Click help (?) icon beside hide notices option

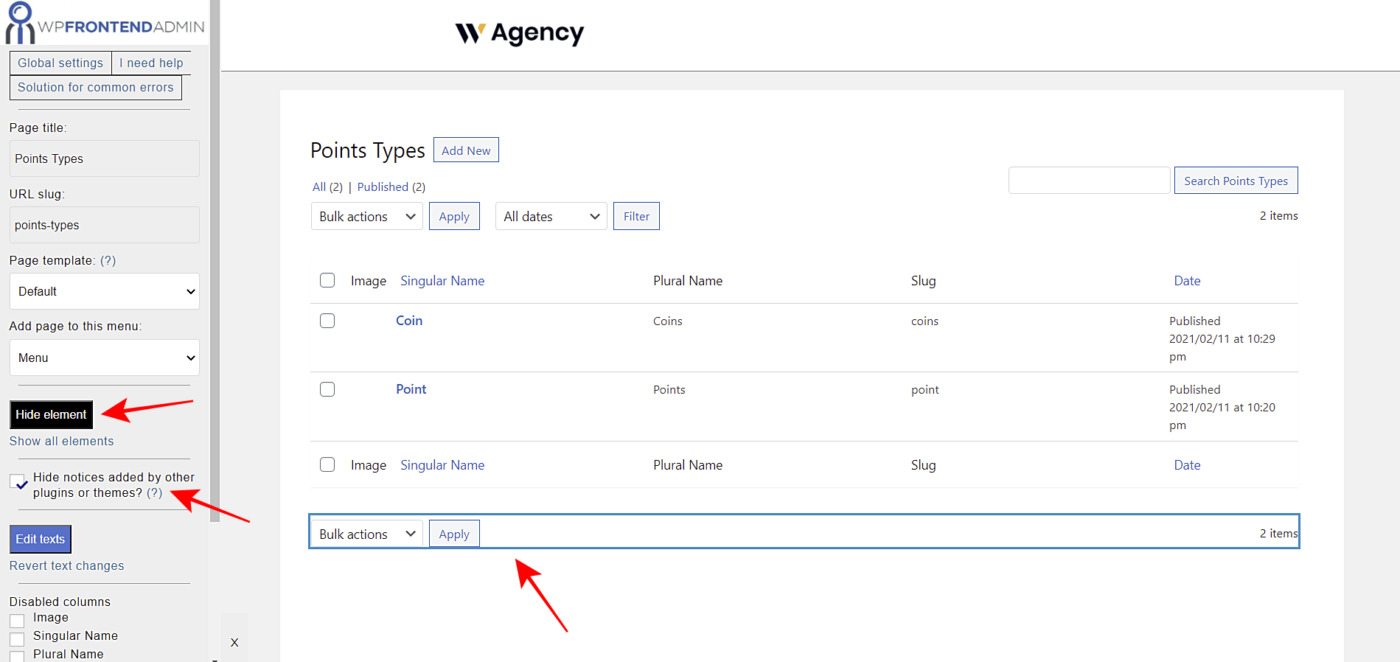154,493
